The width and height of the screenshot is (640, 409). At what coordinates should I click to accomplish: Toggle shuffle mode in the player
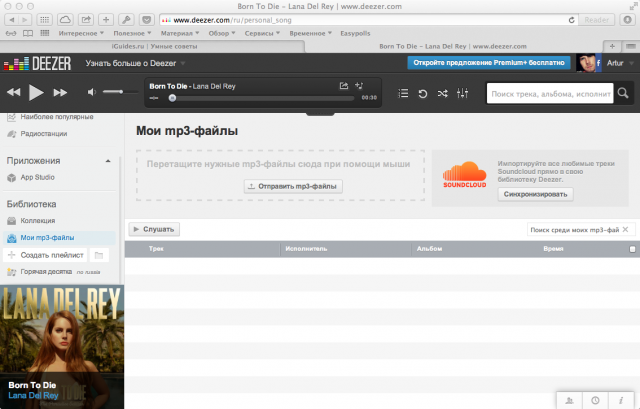pos(442,93)
